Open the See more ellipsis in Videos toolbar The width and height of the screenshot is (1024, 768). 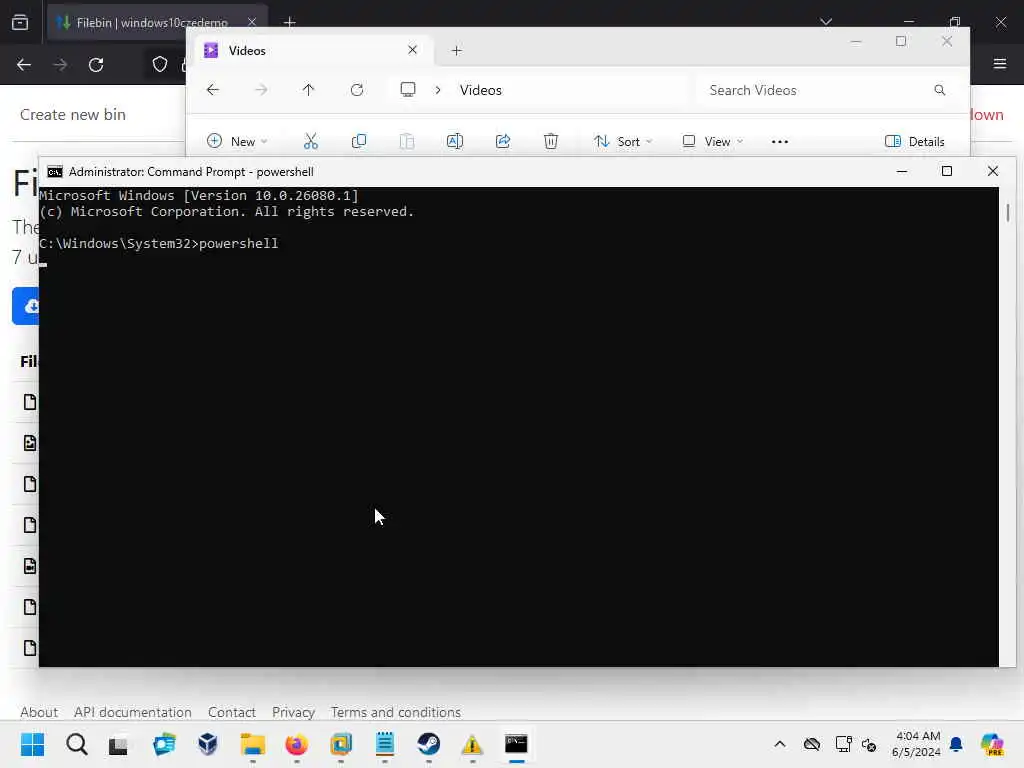pyautogui.click(x=780, y=141)
